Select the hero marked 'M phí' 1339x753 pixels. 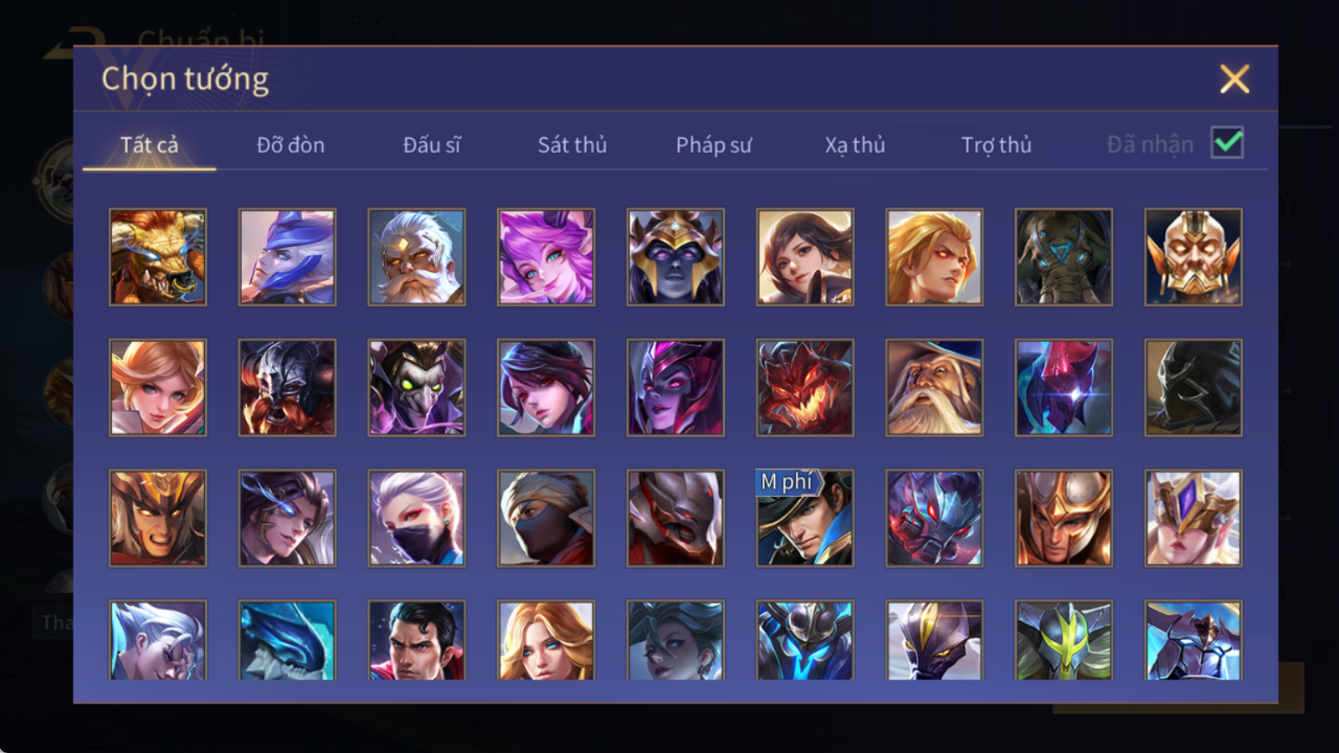[x=805, y=518]
